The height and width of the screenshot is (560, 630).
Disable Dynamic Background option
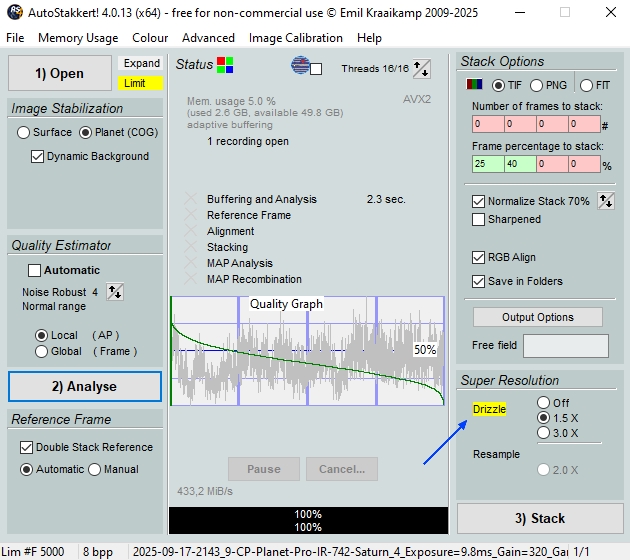pos(38,156)
